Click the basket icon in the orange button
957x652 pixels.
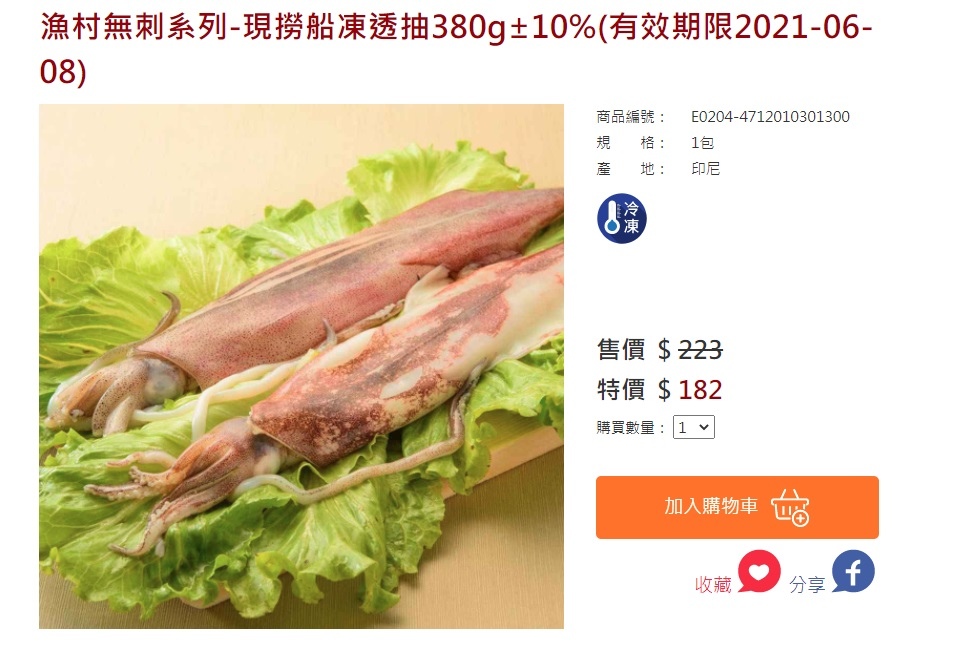(x=790, y=507)
